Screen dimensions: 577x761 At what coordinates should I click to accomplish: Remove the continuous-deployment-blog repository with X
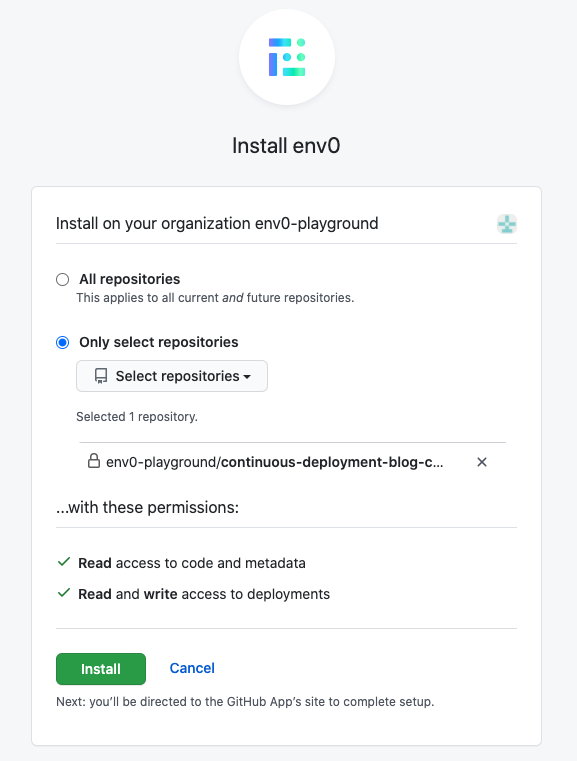coord(482,462)
